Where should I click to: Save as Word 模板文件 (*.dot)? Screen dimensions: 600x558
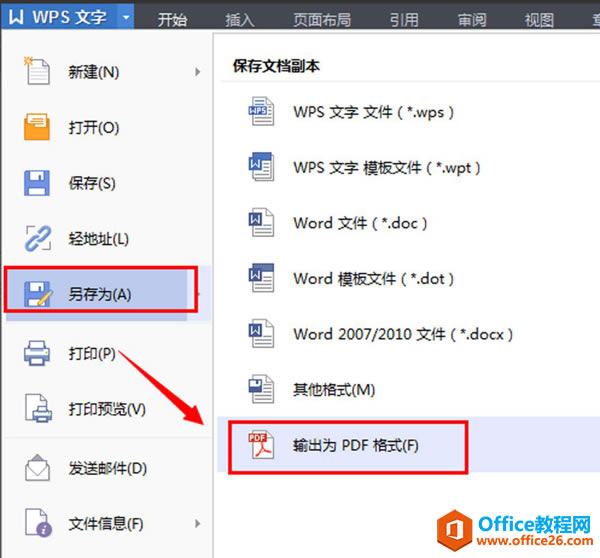(409, 278)
